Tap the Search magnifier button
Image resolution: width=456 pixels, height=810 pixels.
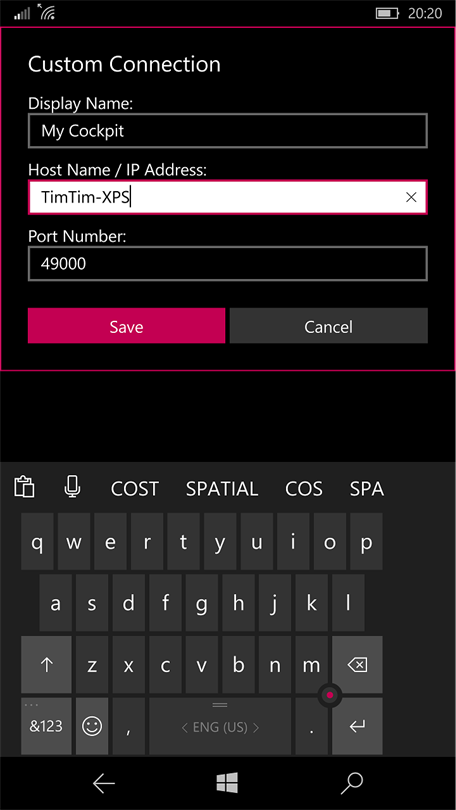[352, 784]
